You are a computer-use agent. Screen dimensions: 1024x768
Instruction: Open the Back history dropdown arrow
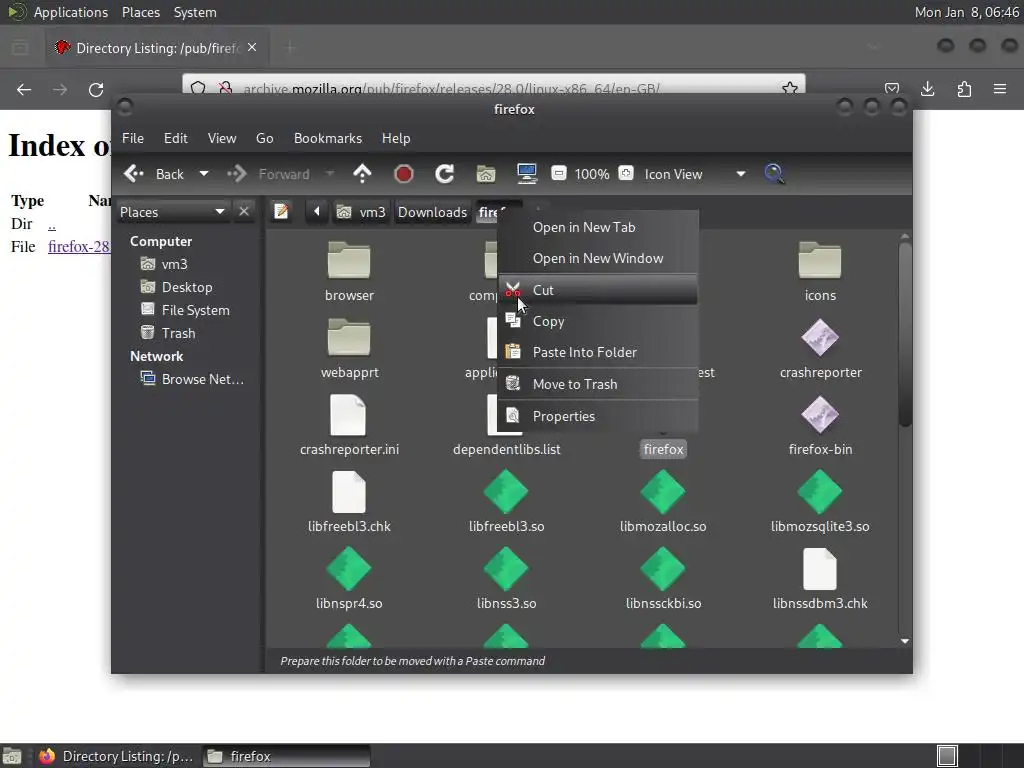pyautogui.click(x=204, y=174)
